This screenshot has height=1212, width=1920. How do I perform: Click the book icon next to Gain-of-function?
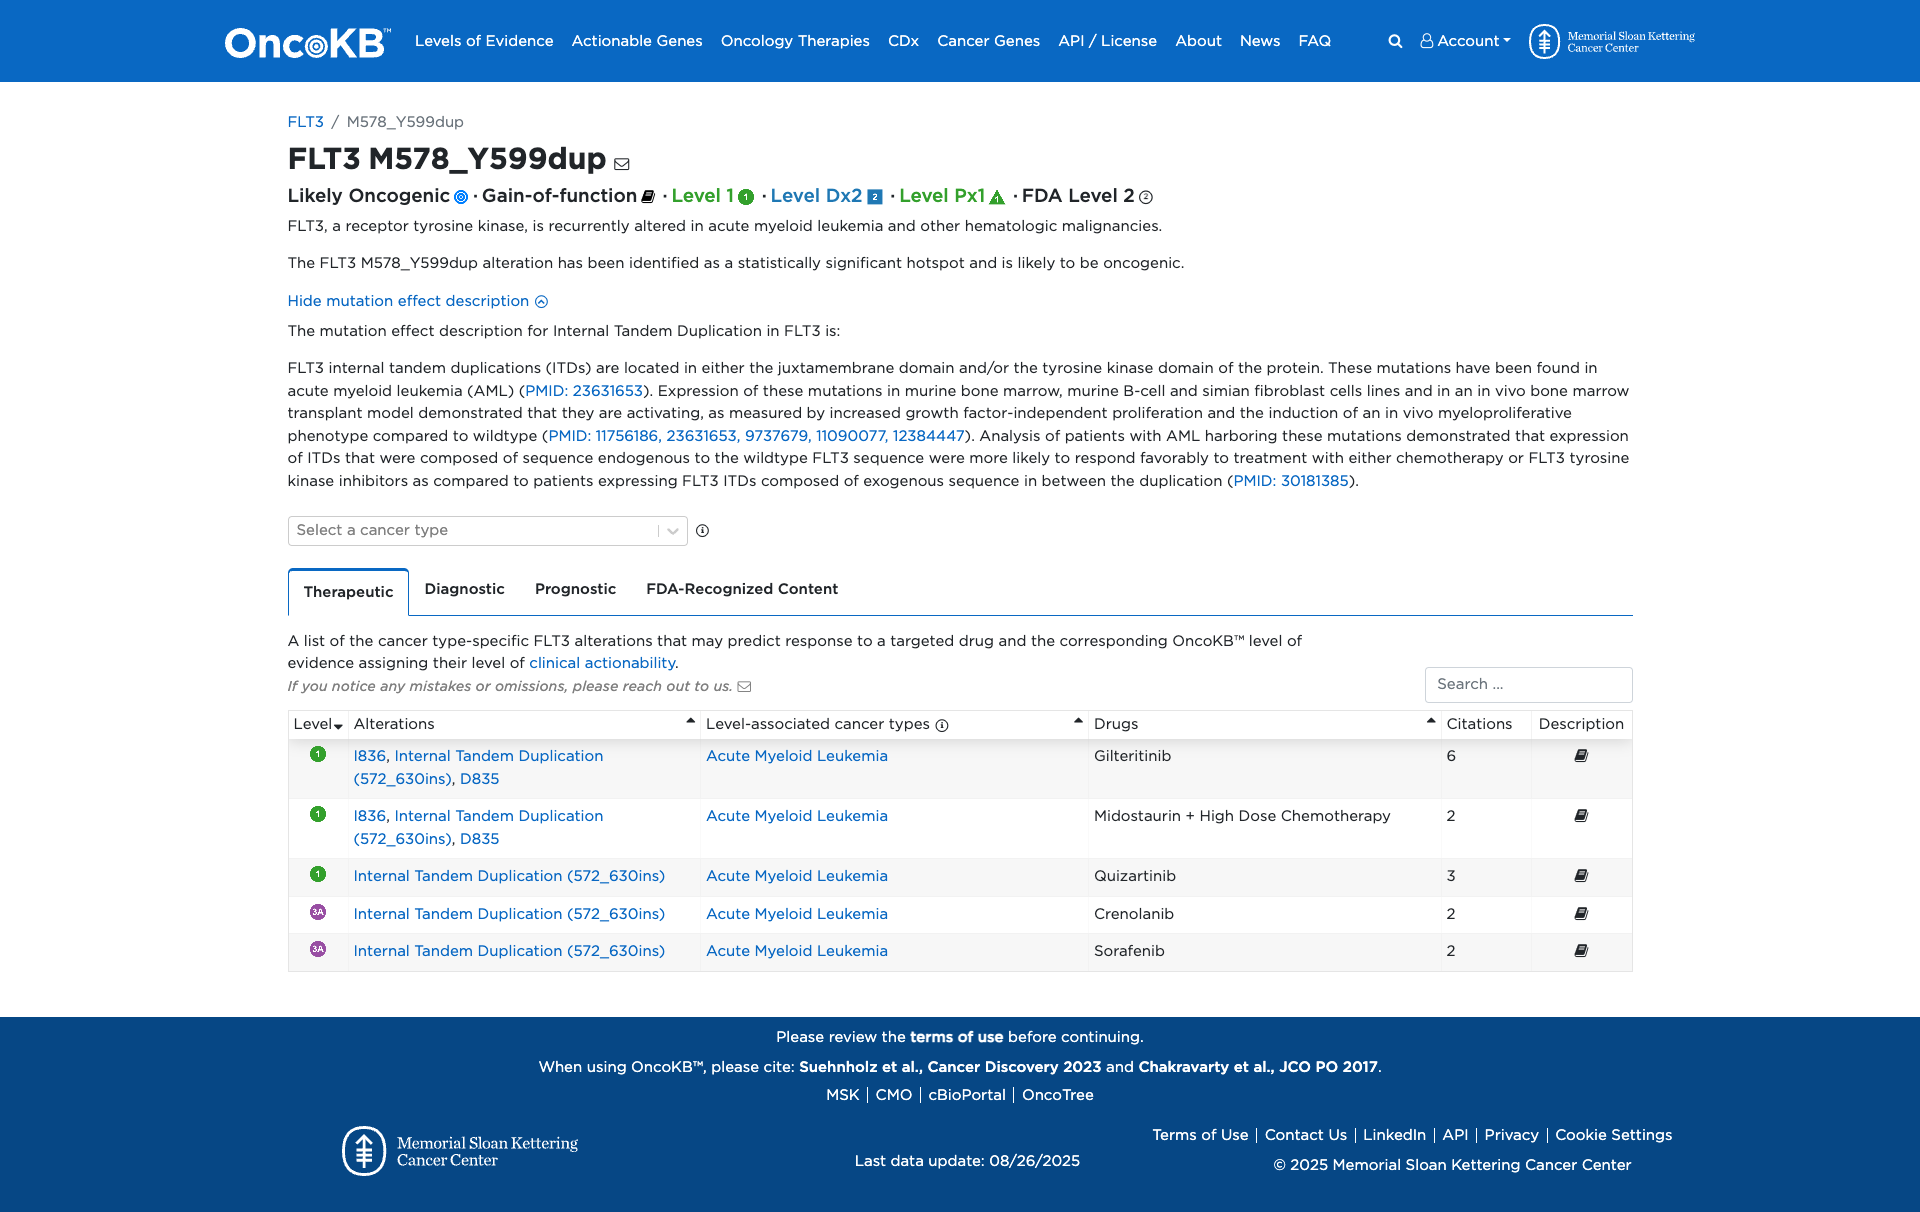[648, 197]
